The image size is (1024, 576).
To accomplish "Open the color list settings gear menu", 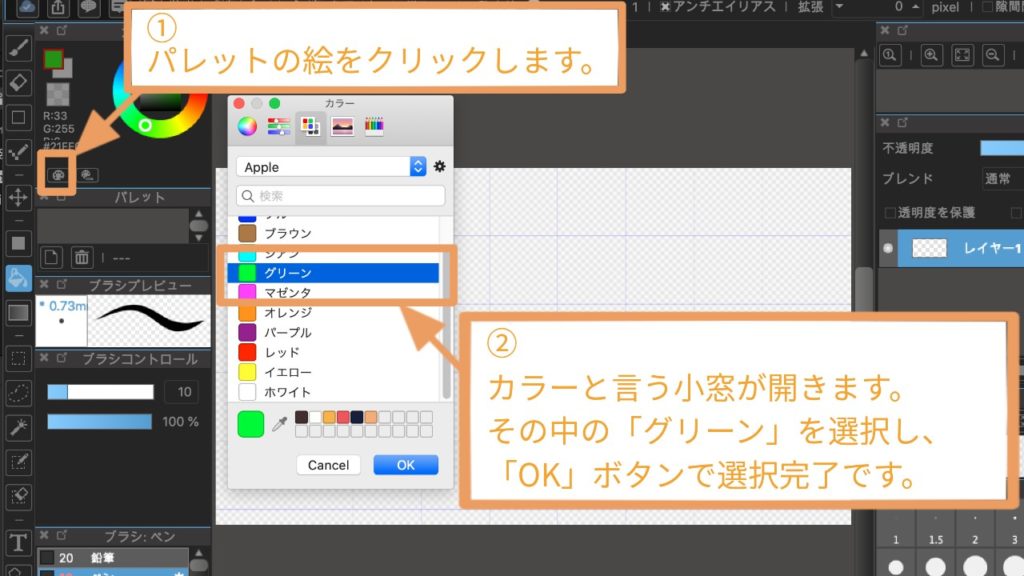I will (440, 166).
